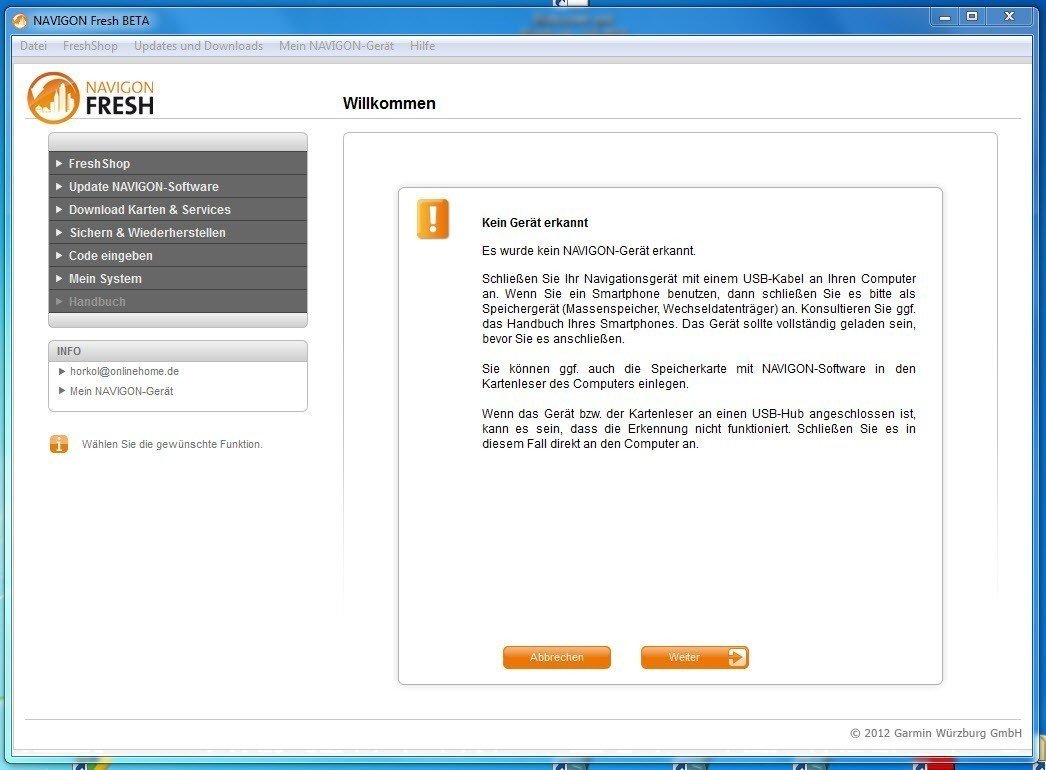Select Sichern & Wiederherstellen
The image size is (1046, 770).
(178, 233)
